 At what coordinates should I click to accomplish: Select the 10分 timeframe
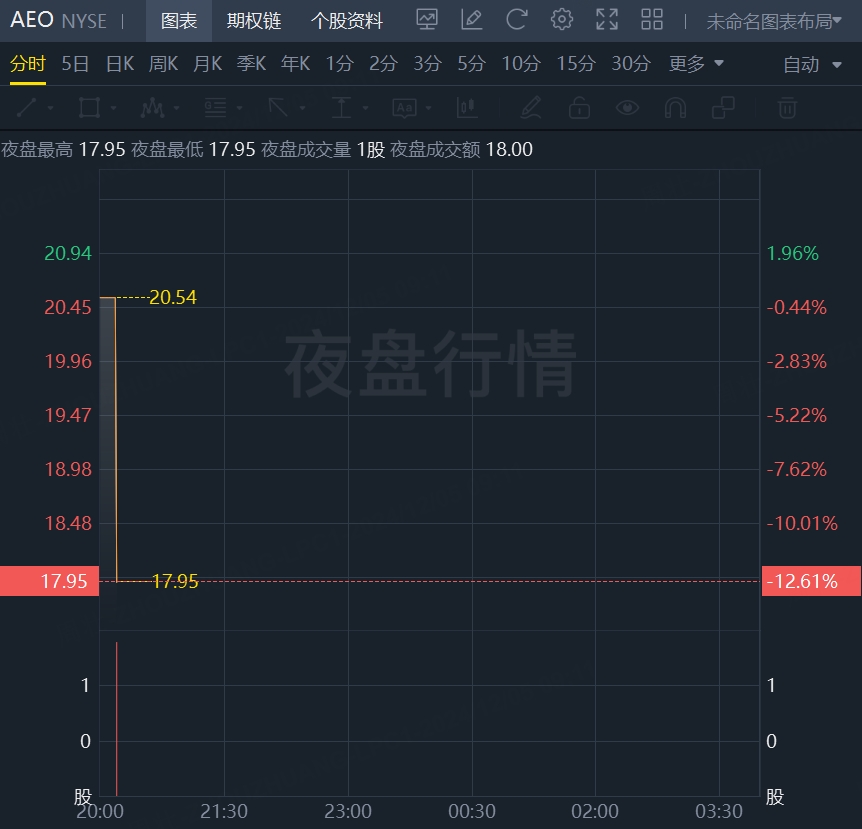click(521, 64)
